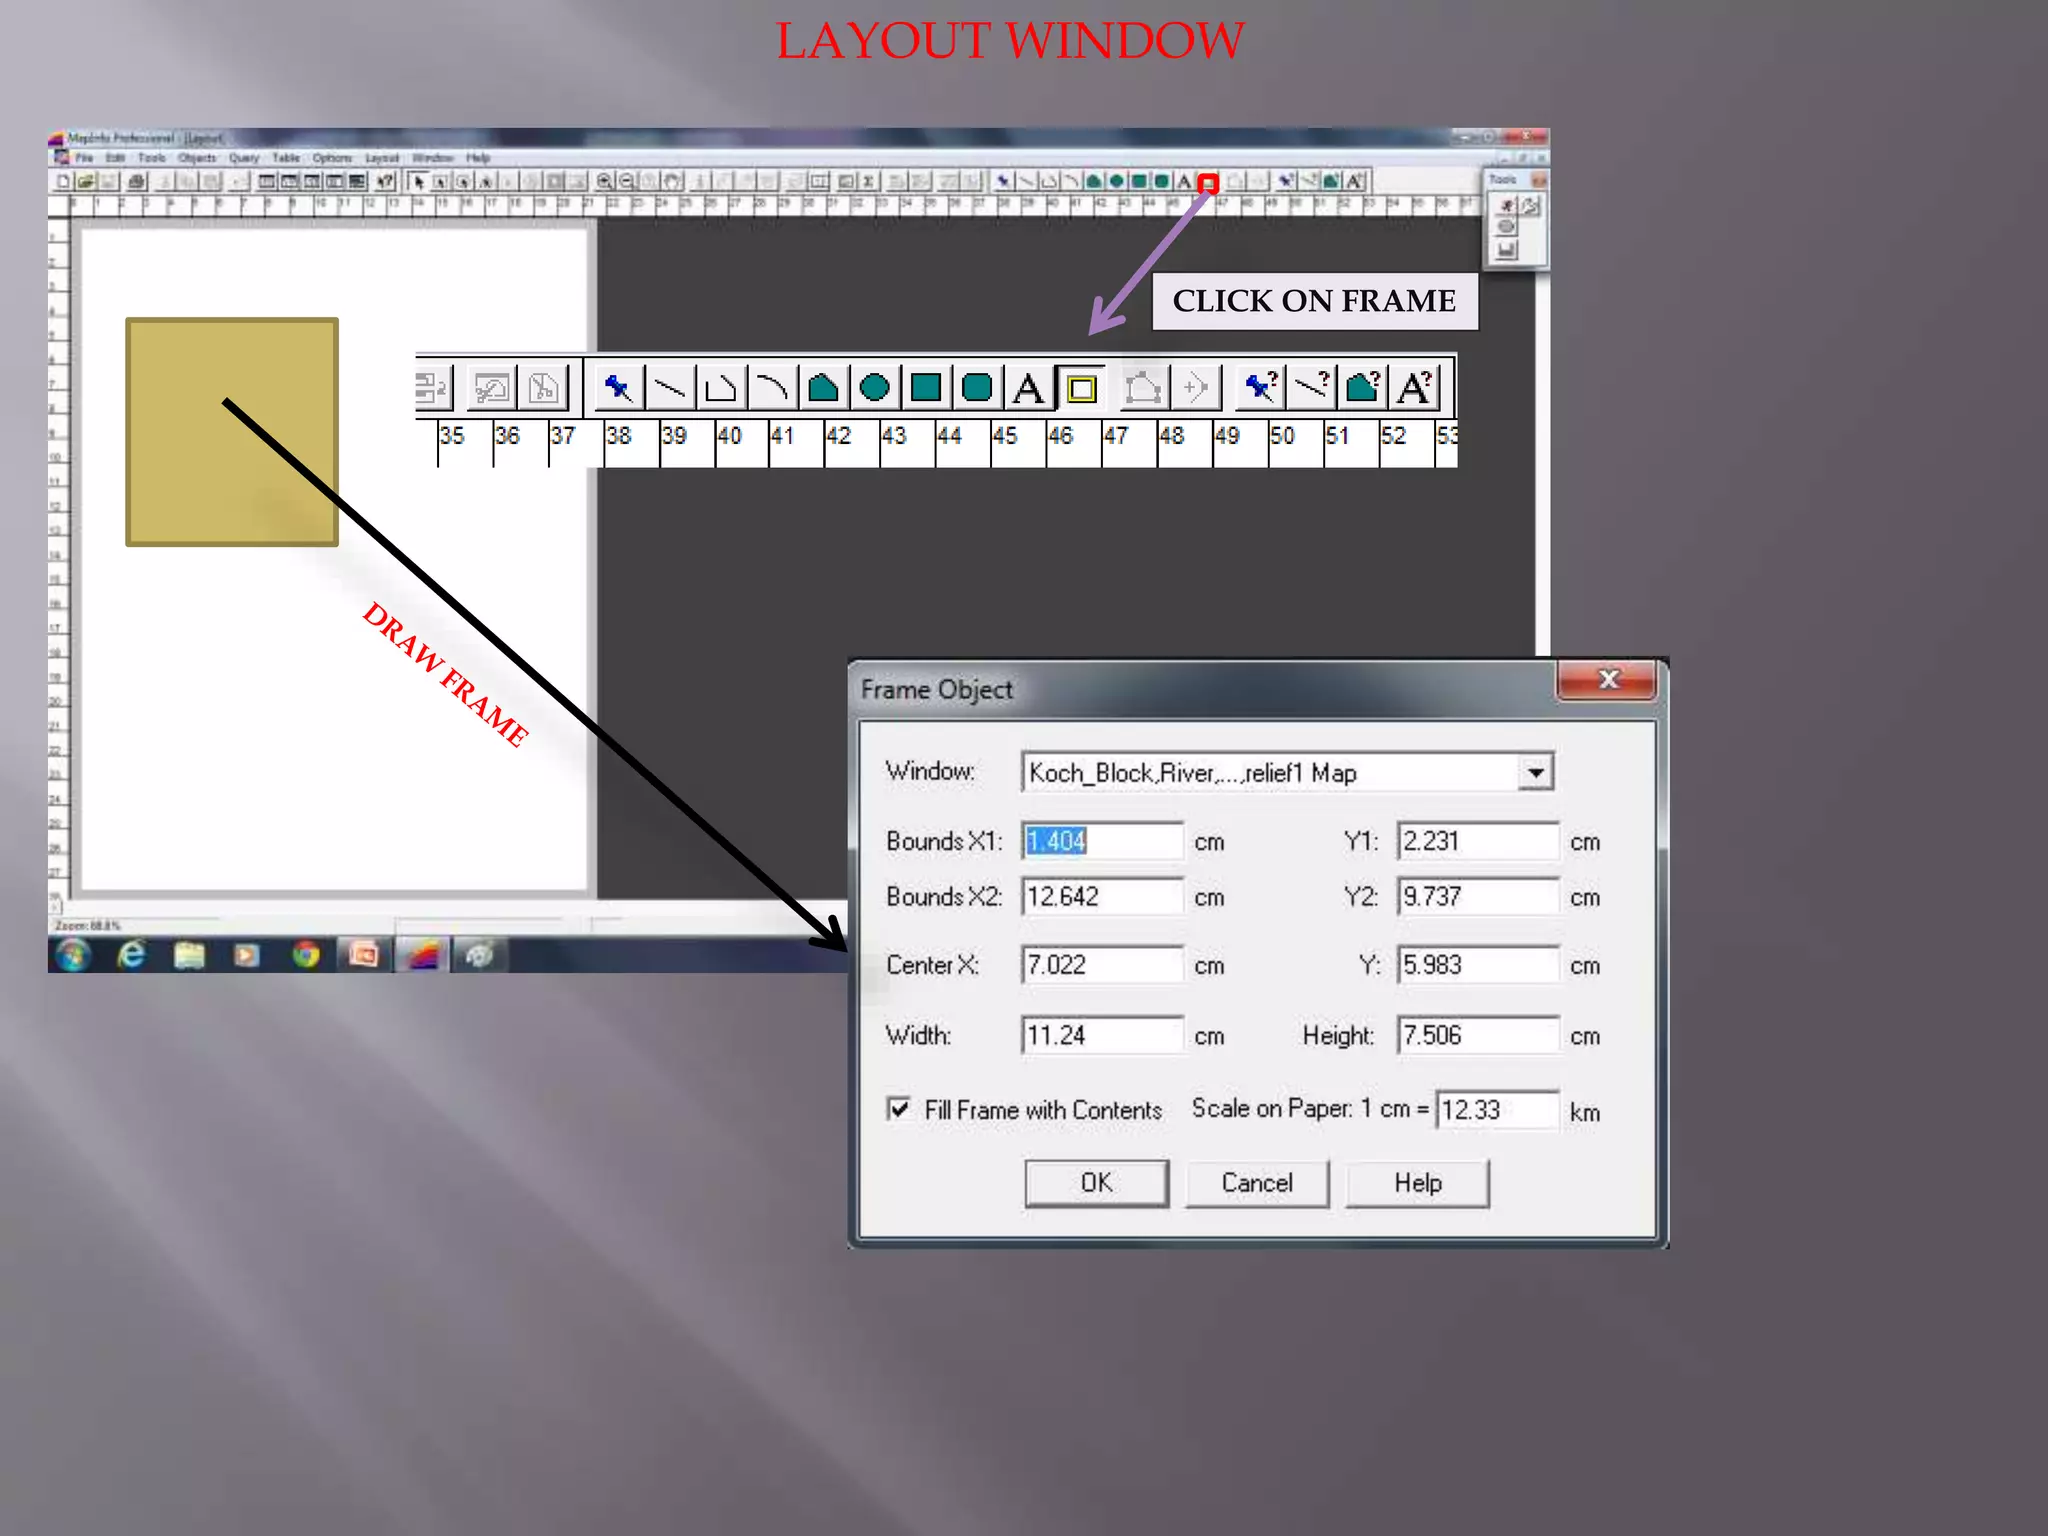Click Cancel in the Frame Object dialog

pyautogui.click(x=1257, y=1183)
